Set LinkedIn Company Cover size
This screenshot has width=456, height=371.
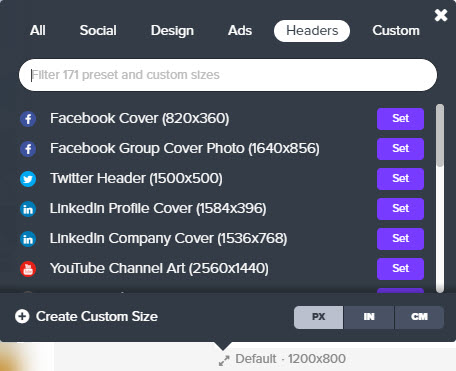point(400,239)
